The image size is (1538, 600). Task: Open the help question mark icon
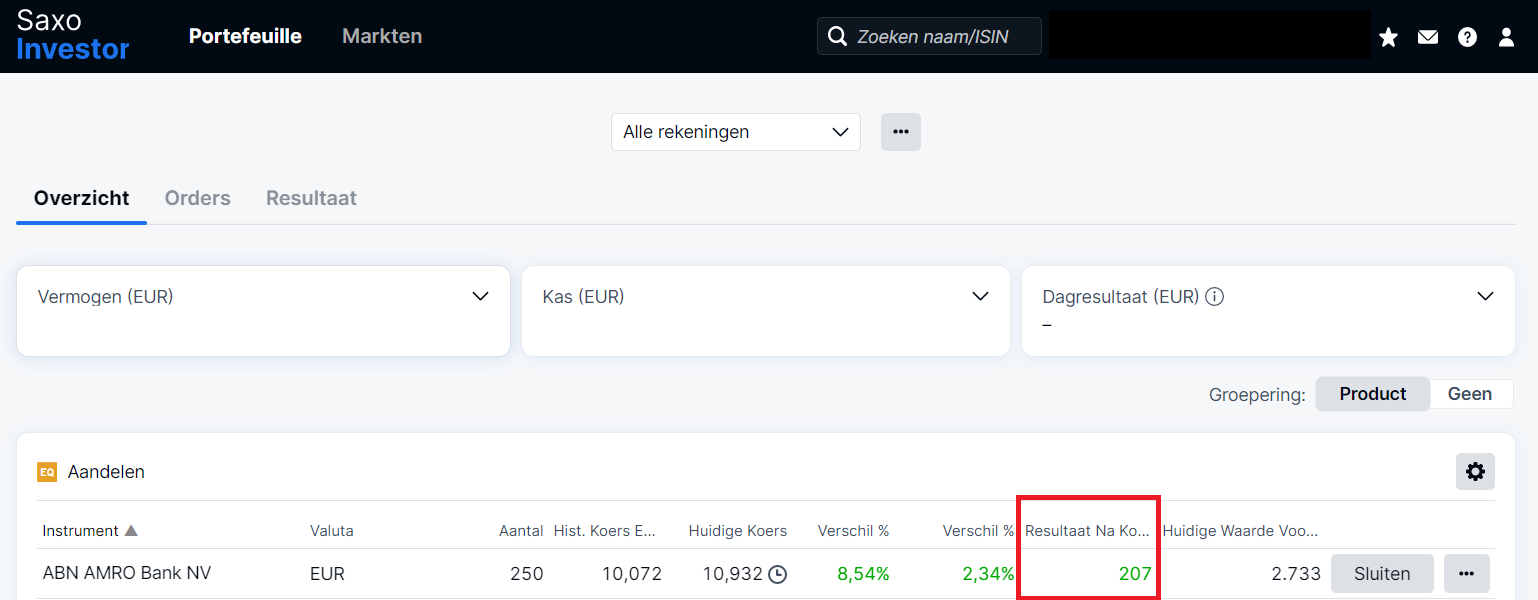pos(1467,37)
